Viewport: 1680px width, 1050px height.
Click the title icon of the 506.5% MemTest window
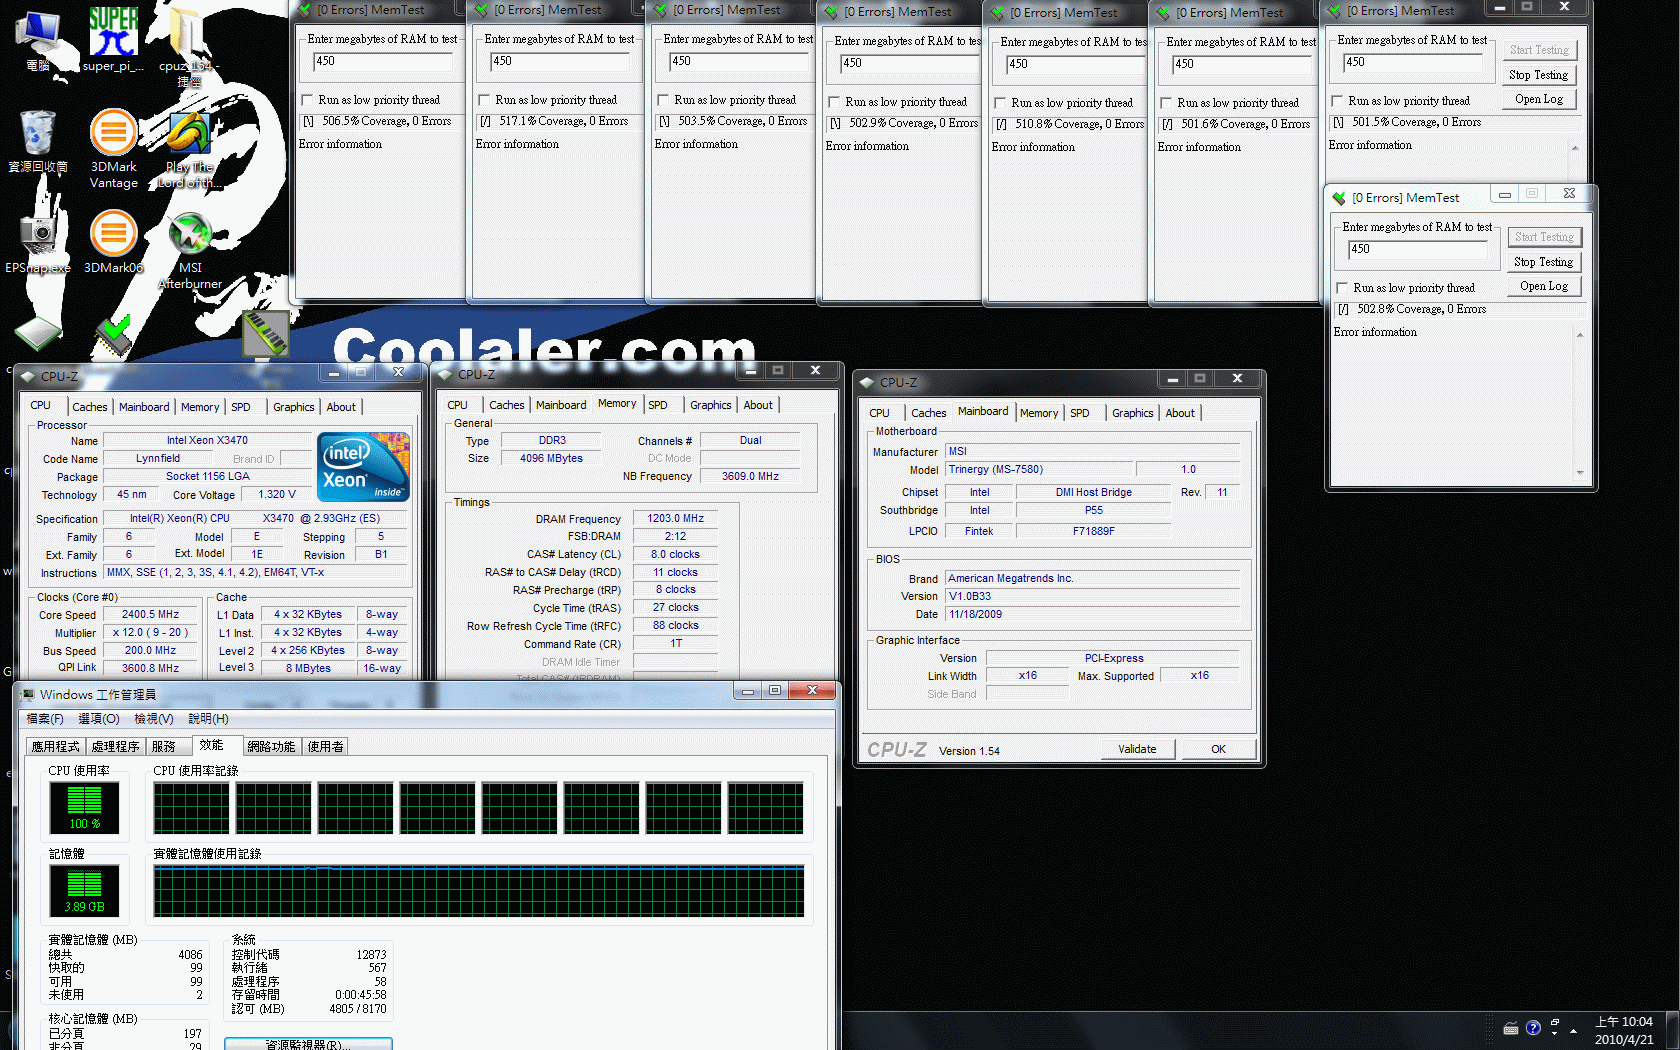tap(304, 10)
